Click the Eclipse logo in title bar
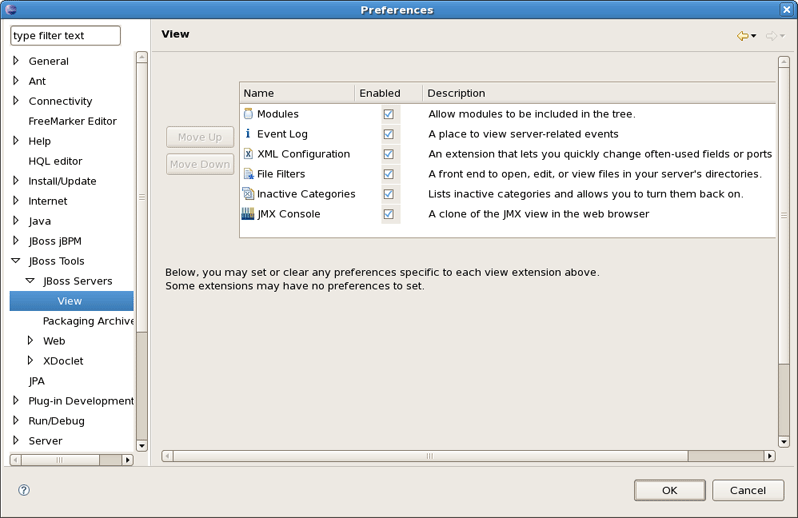Screen dimensions: 798x518 tap(11, 9)
